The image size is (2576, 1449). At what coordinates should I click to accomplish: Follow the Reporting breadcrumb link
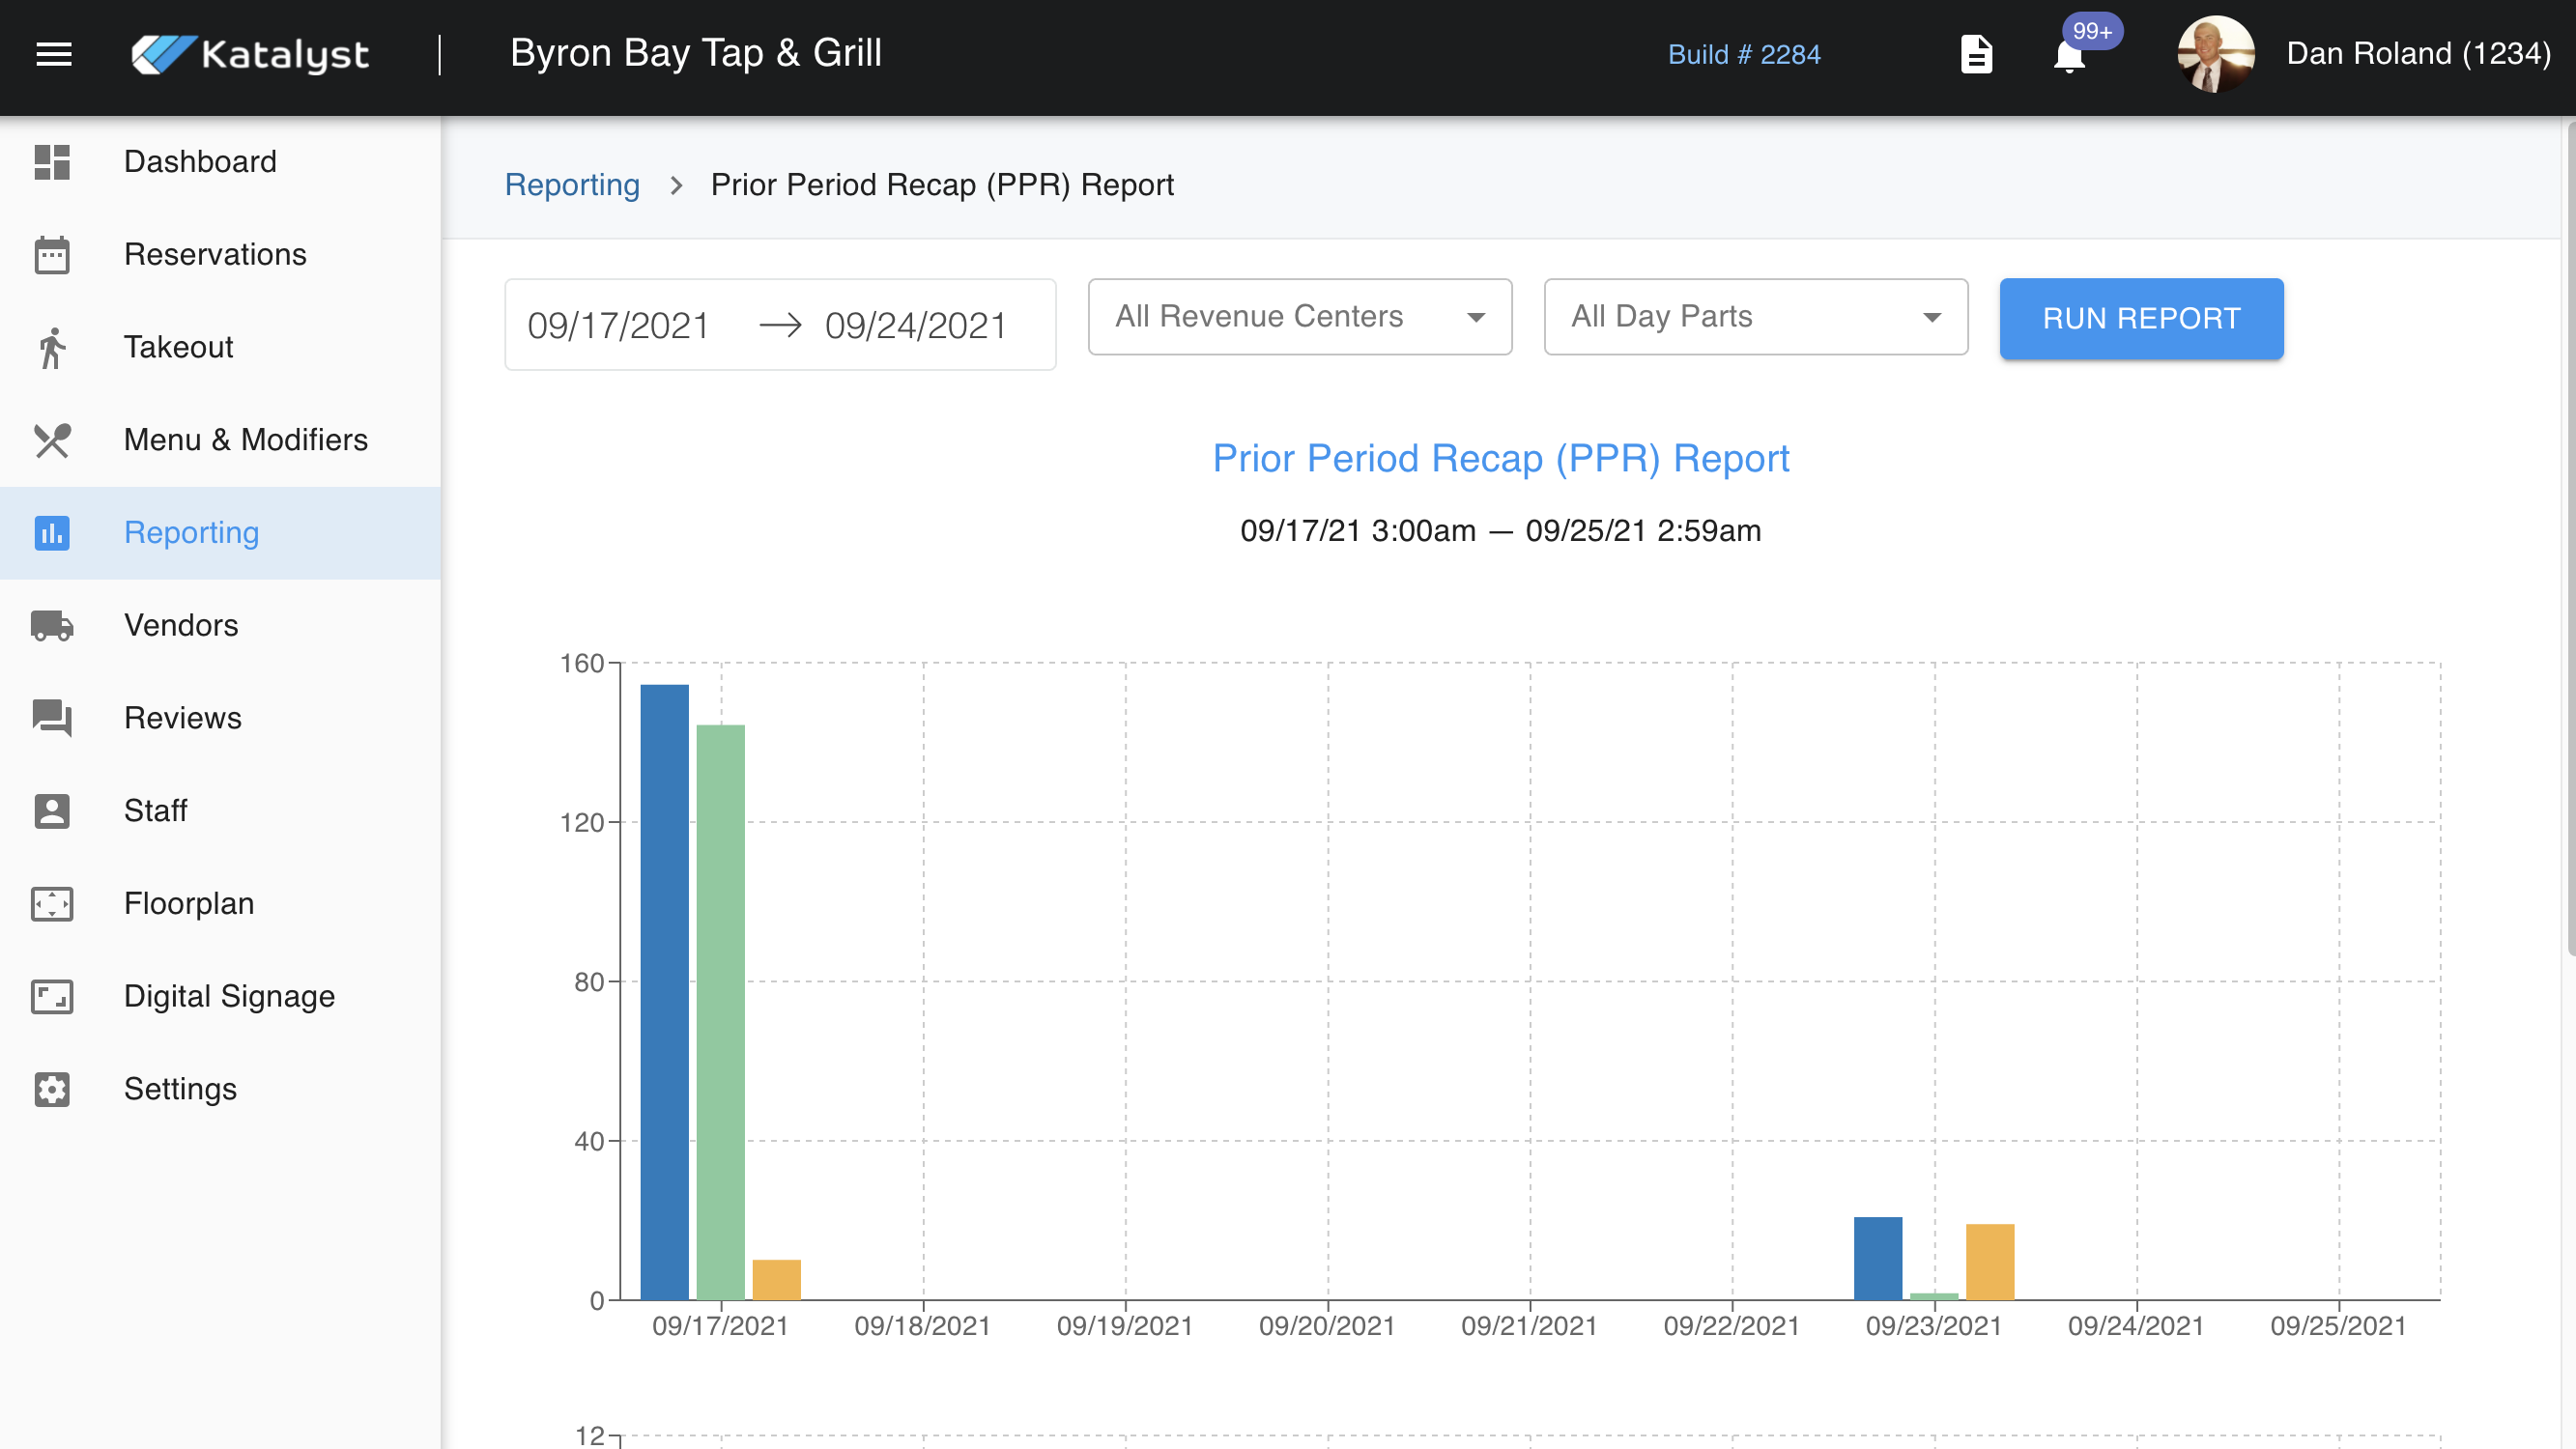pyautogui.click(x=572, y=185)
